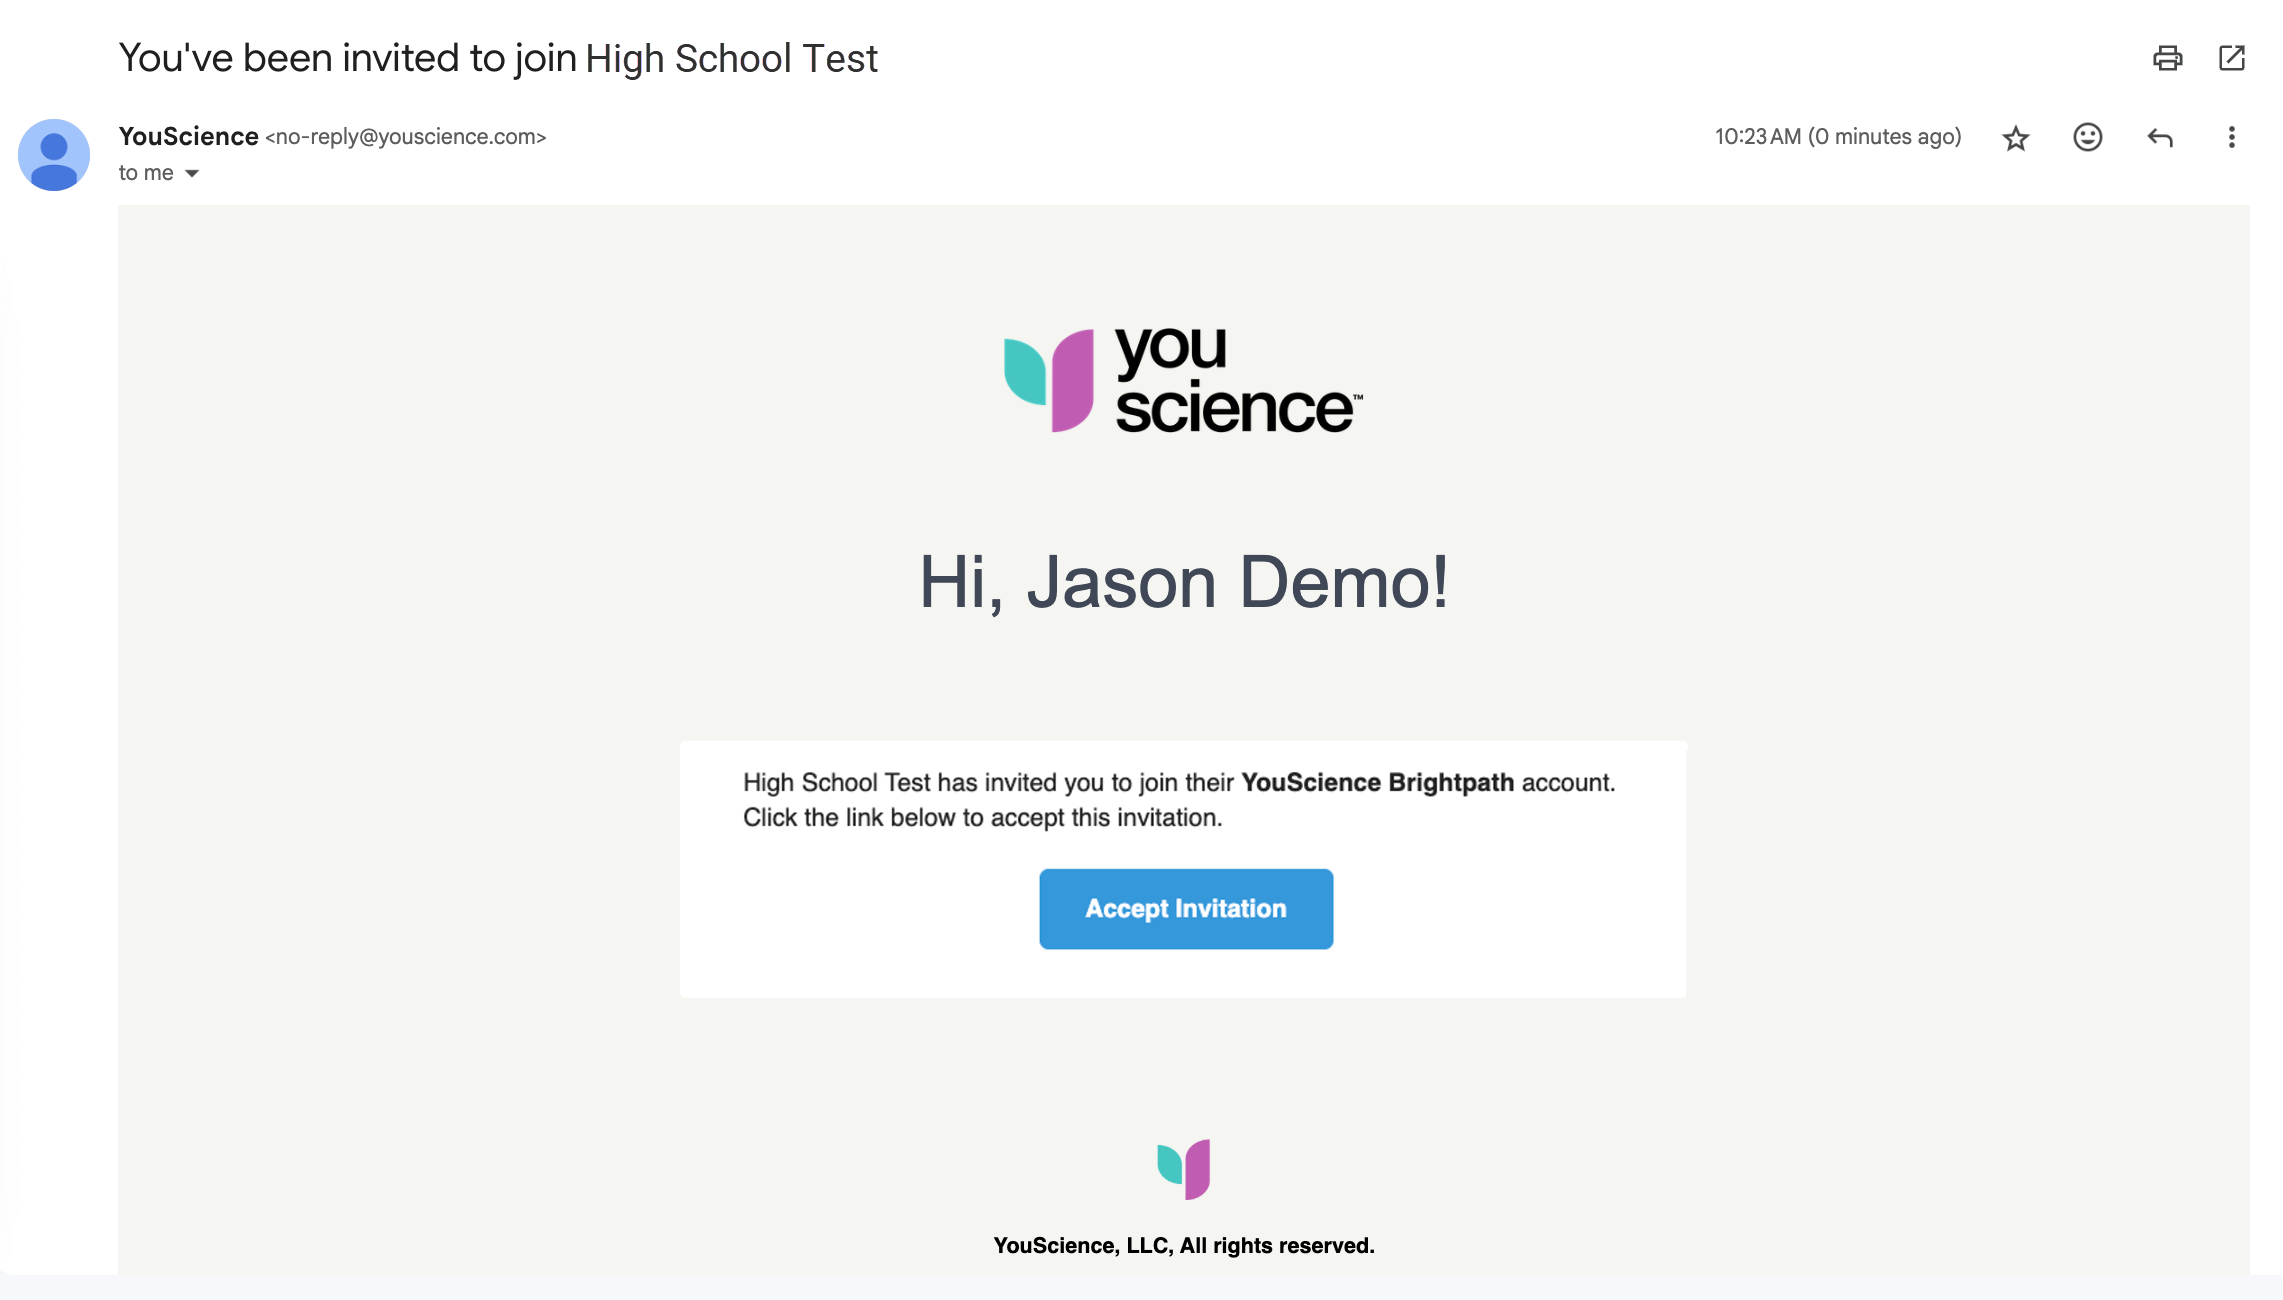Click the "to me" recipient label

[146, 173]
